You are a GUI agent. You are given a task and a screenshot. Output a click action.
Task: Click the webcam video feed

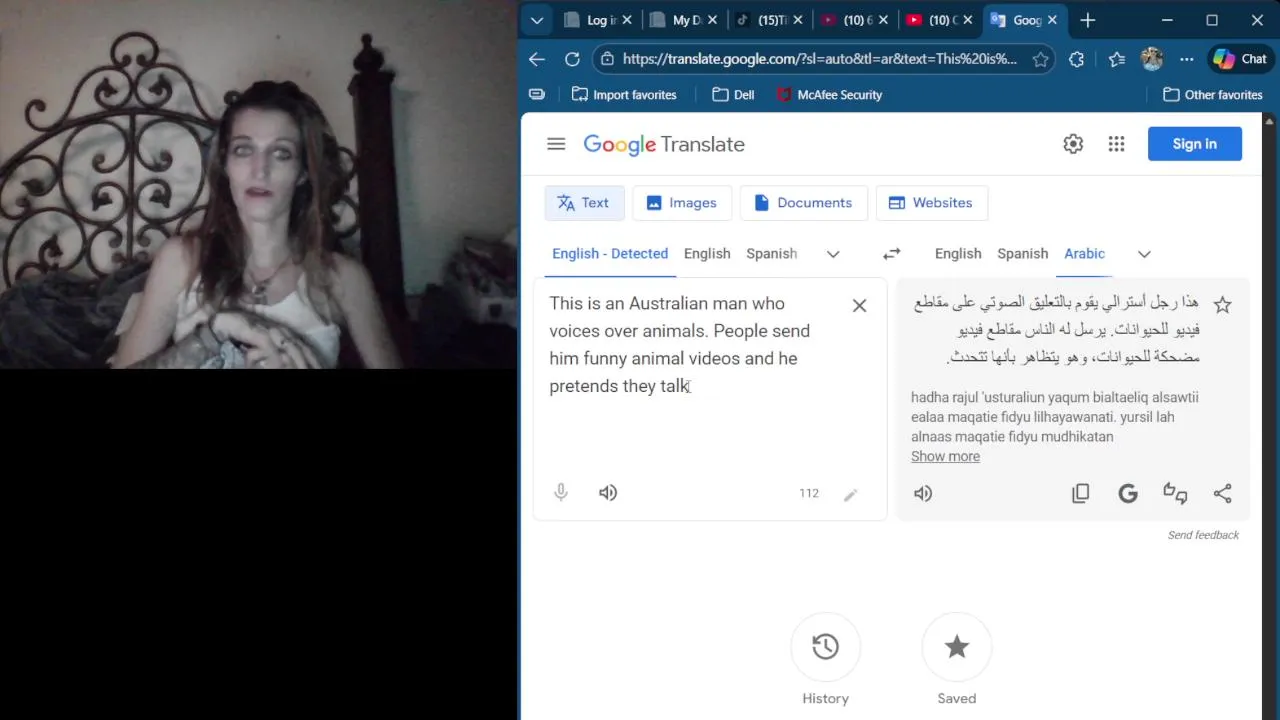pyautogui.click(x=258, y=185)
